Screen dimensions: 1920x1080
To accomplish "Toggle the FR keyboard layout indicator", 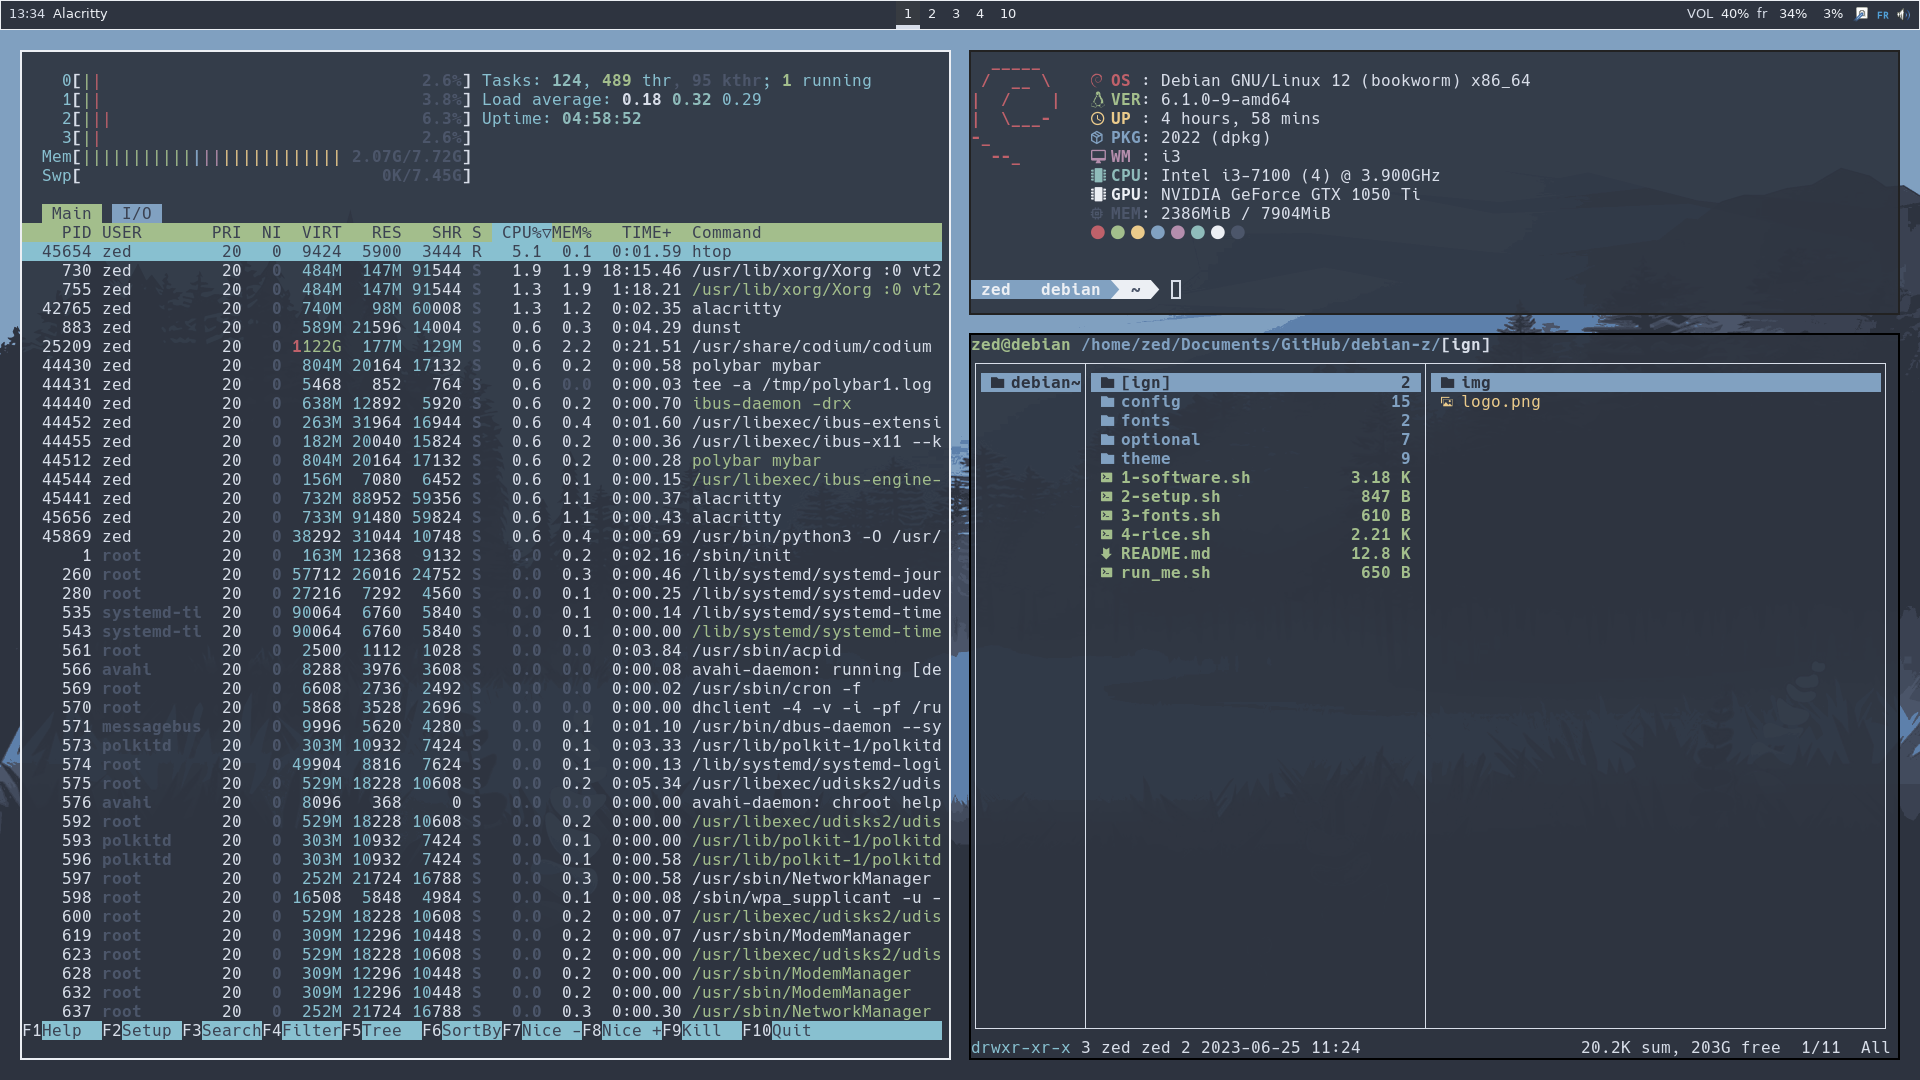I will click(1882, 14).
